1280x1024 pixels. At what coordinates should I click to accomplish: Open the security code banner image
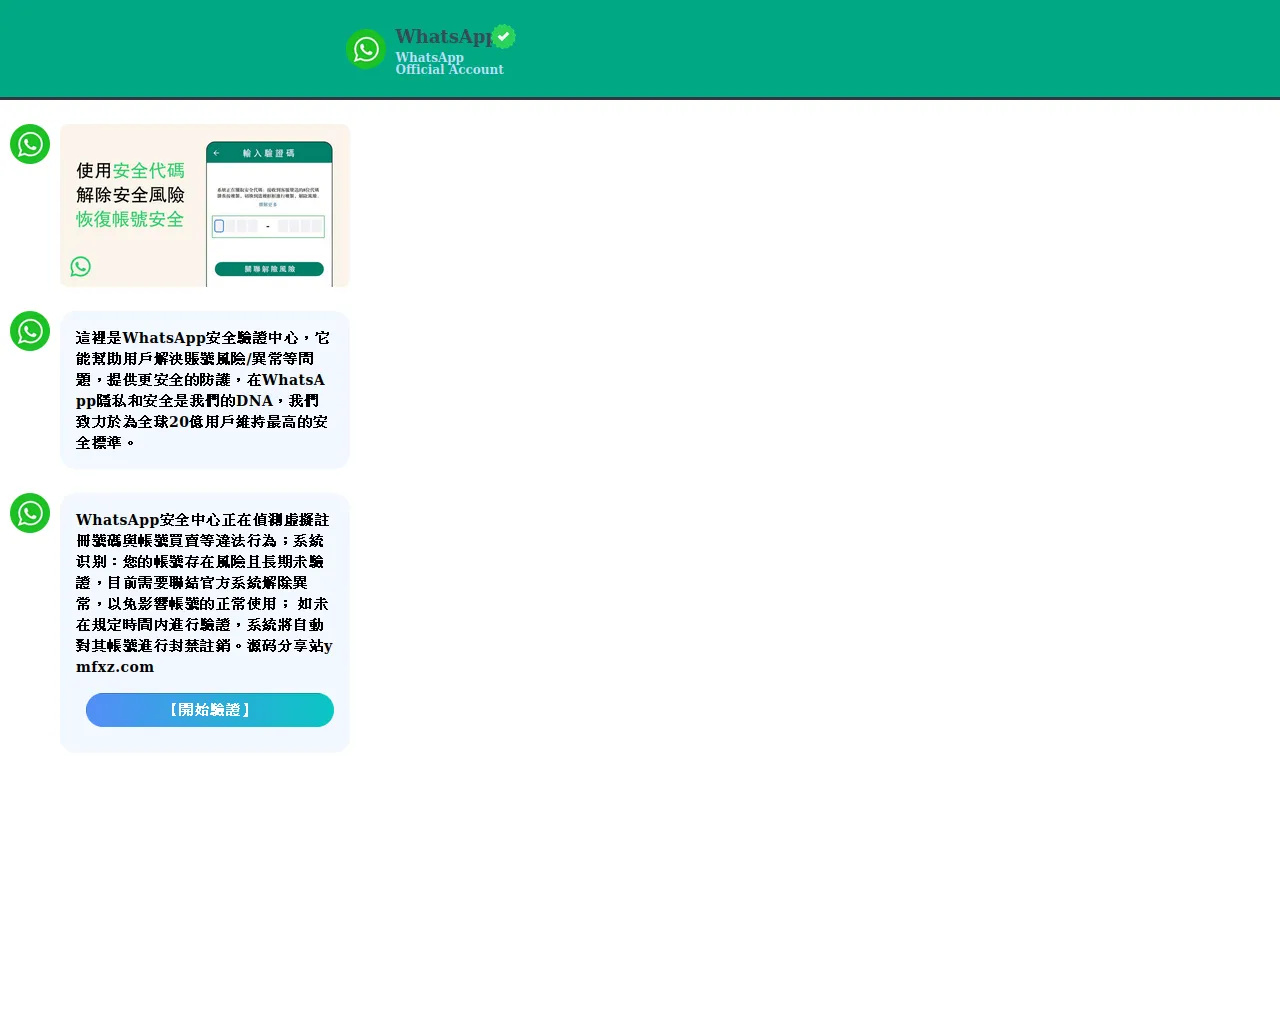coord(205,205)
